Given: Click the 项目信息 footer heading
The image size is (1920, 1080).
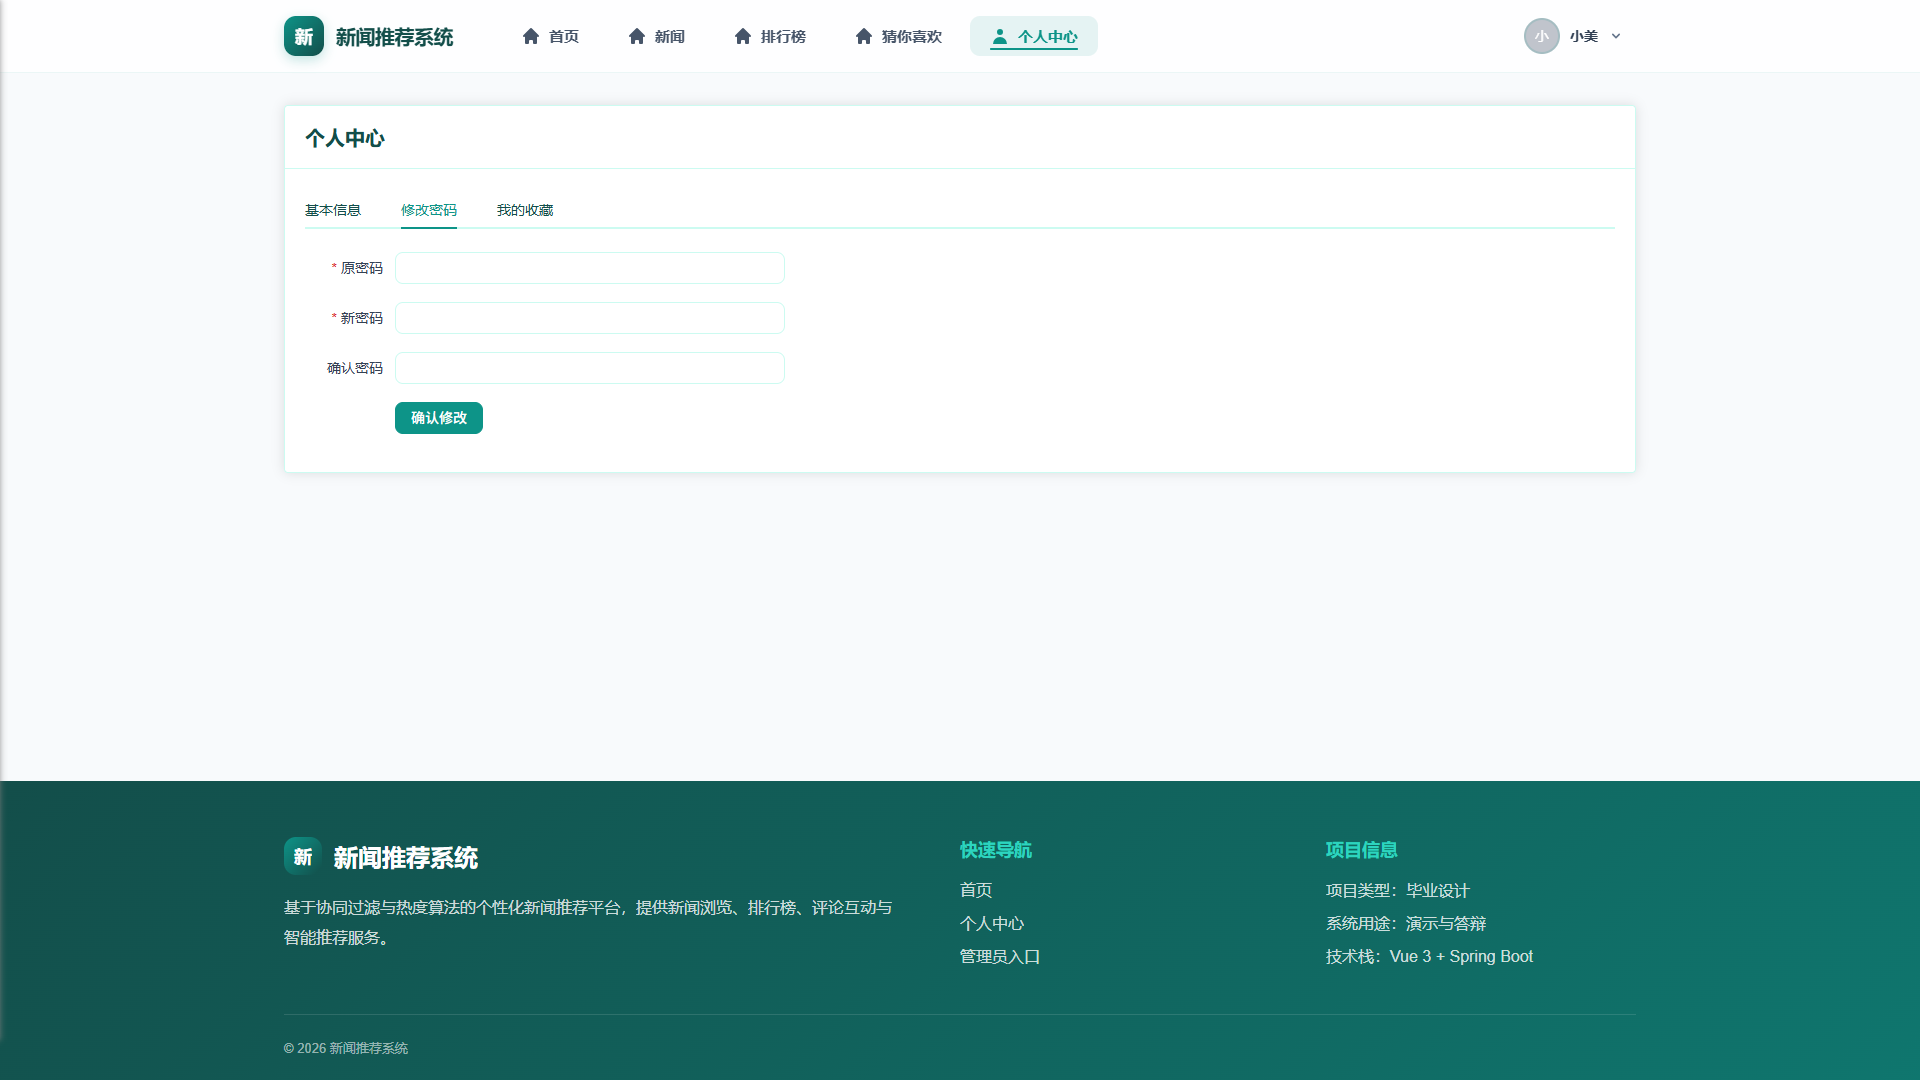Looking at the screenshot, I should (1362, 850).
